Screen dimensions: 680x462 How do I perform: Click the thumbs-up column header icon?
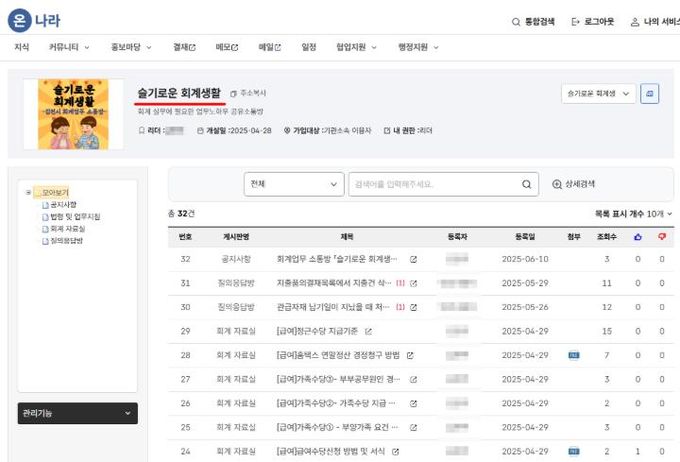(x=638, y=237)
